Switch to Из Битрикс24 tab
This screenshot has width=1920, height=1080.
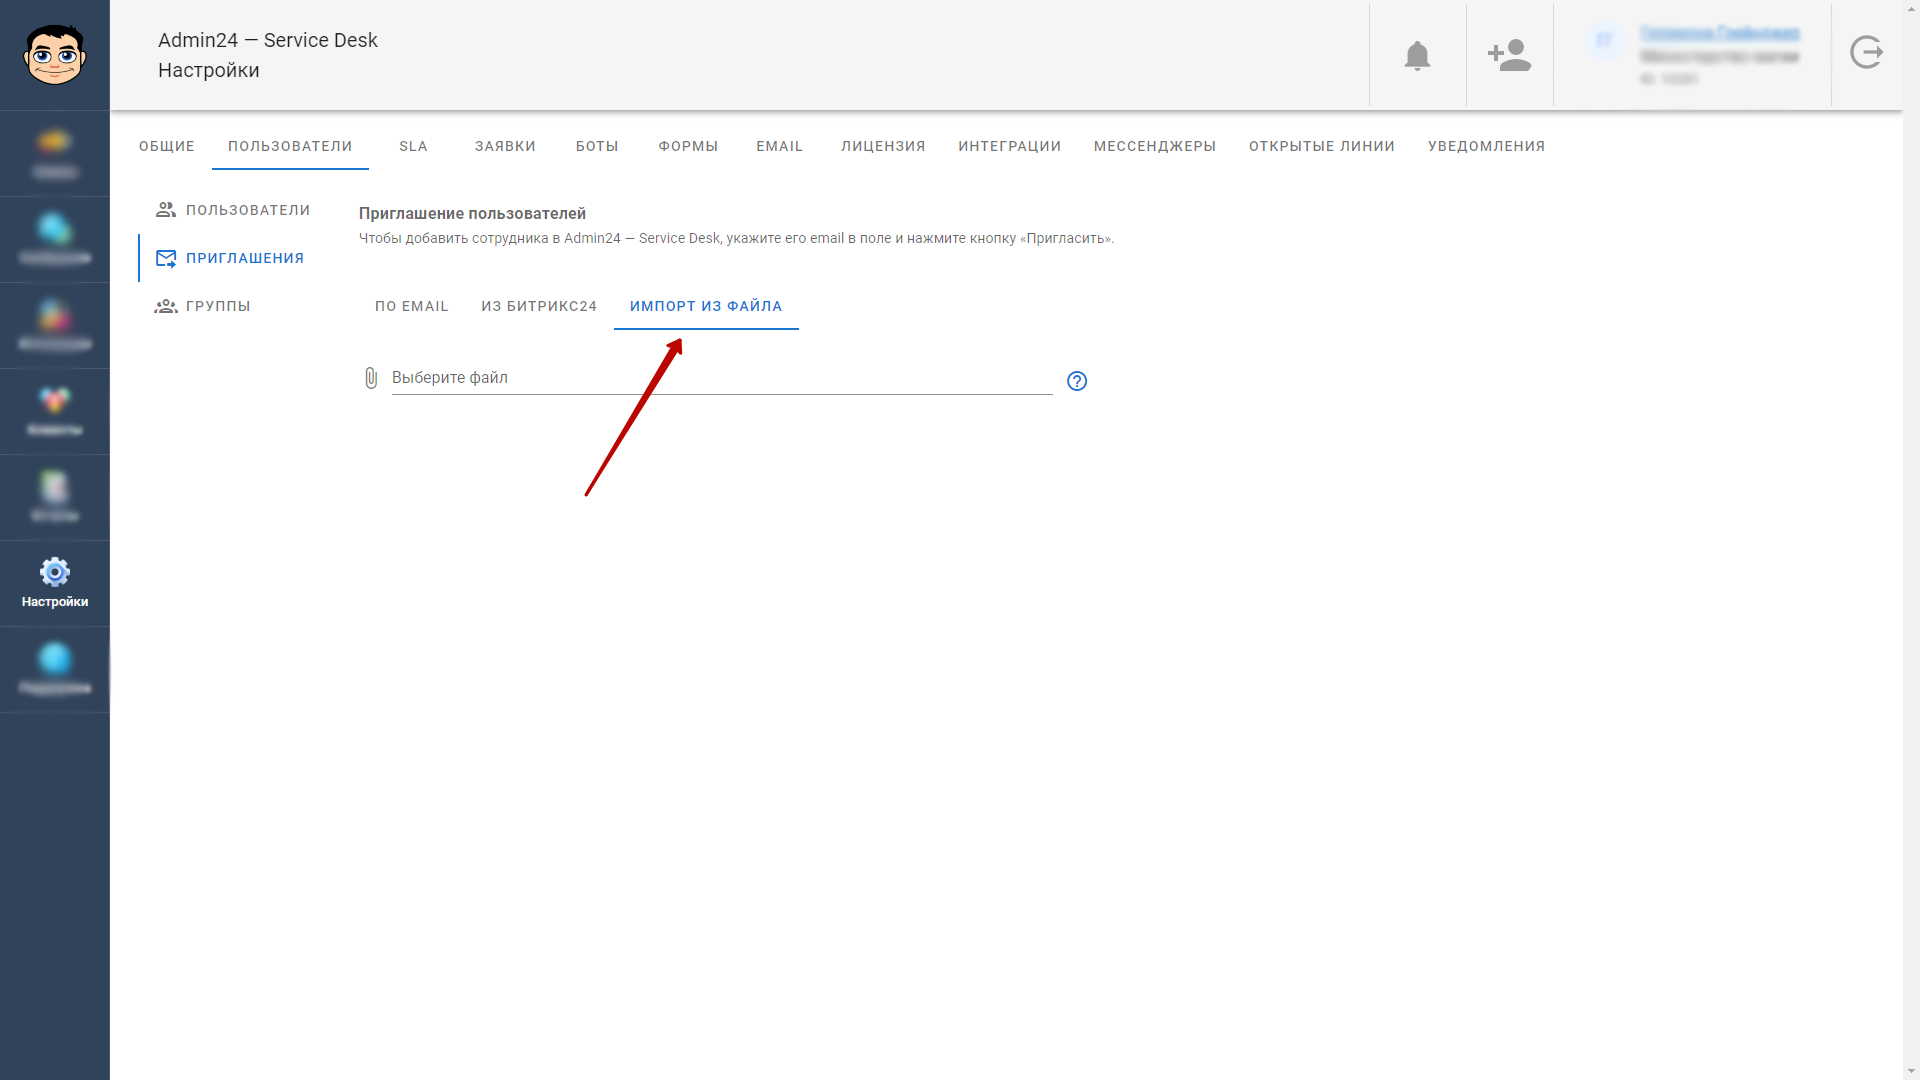coord(539,306)
